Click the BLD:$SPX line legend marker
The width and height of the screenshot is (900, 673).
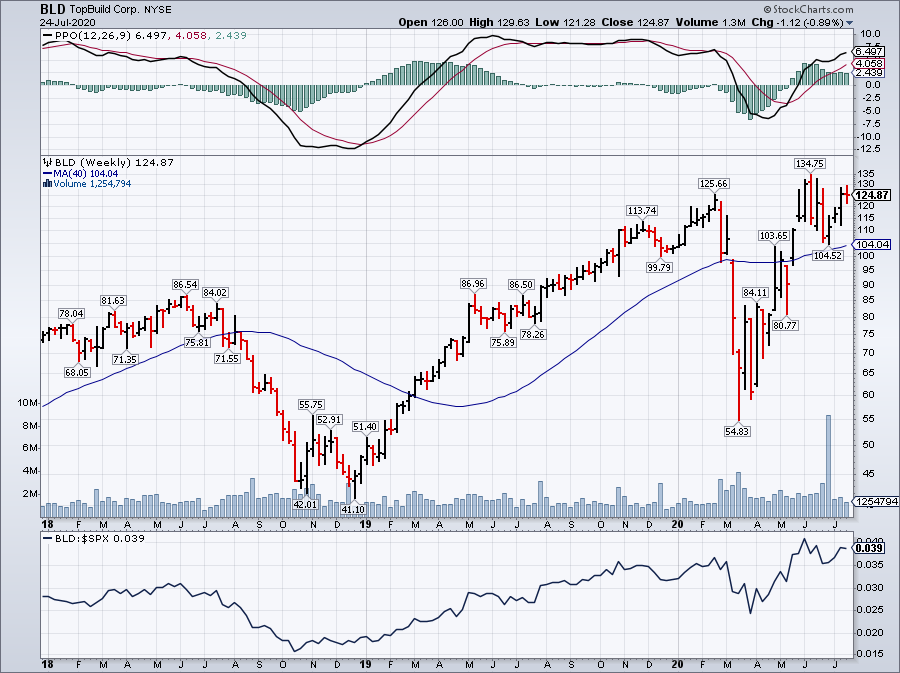tap(47, 539)
